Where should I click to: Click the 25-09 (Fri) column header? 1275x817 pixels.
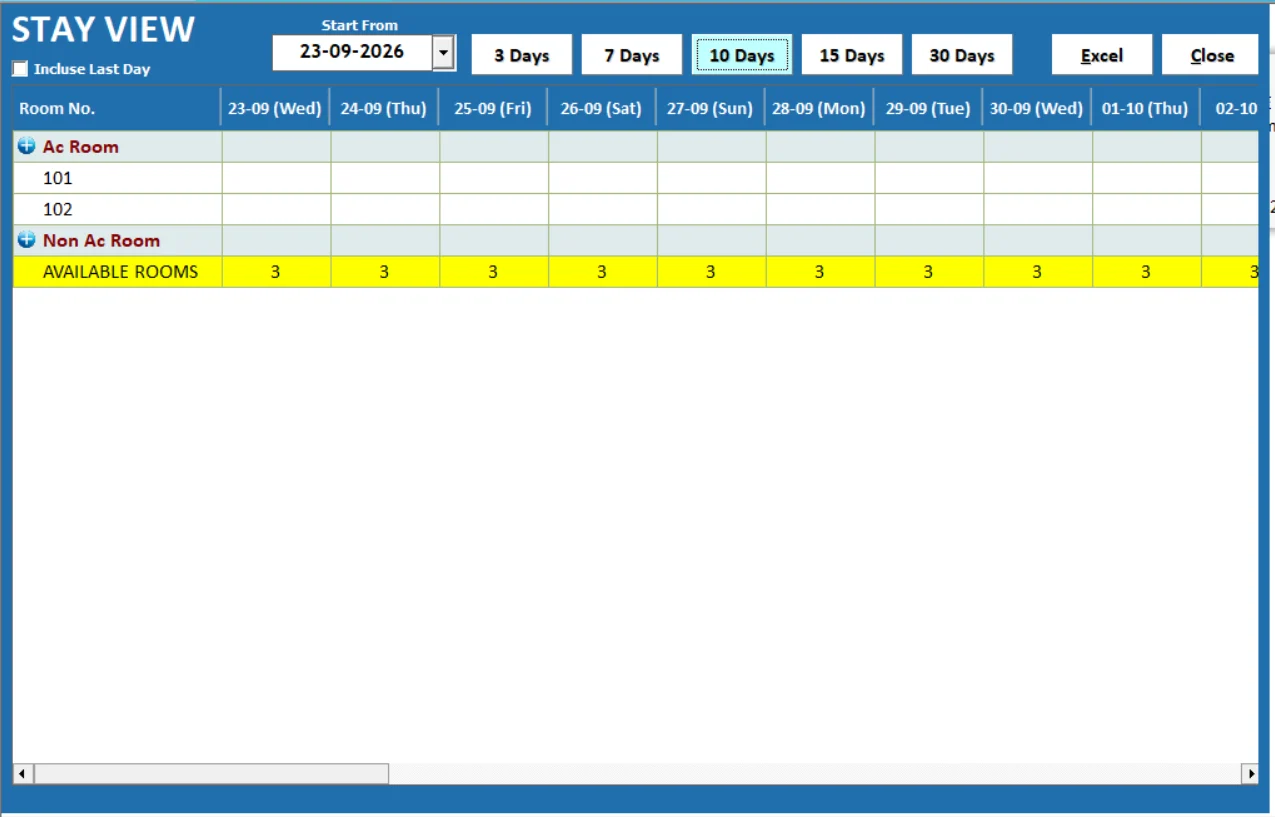click(x=493, y=108)
